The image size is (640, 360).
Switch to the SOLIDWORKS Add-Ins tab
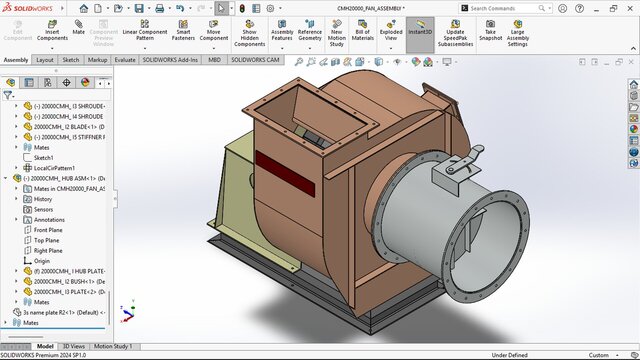click(x=170, y=60)
